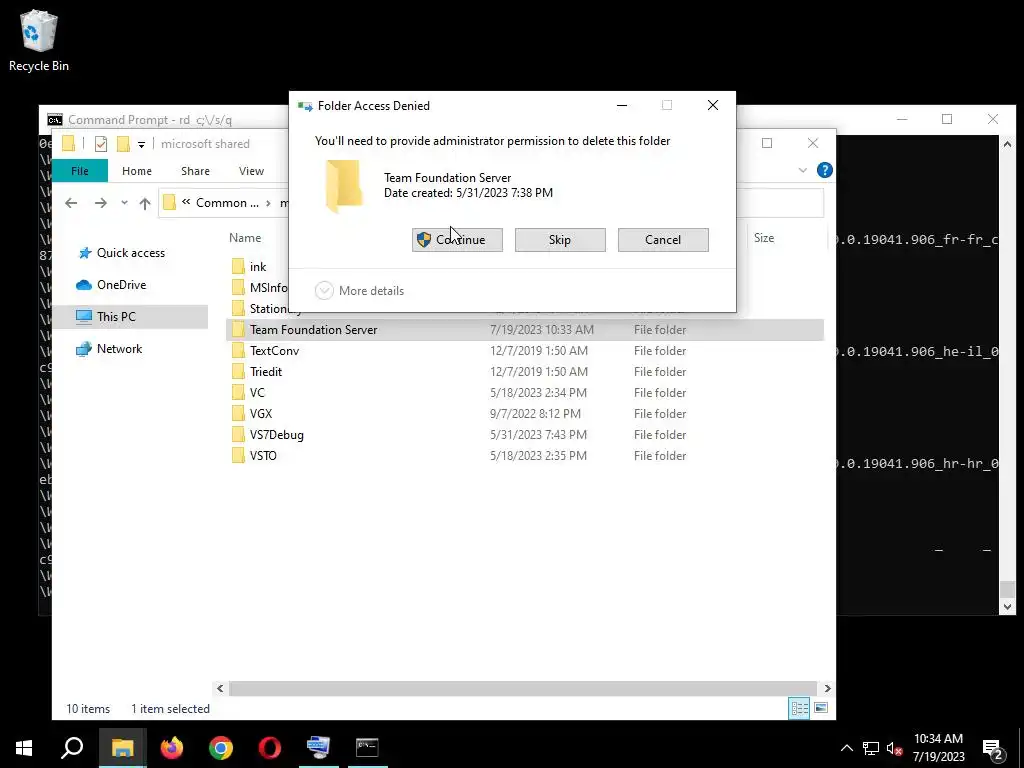1024x768 pixels.
Task: Switch to the Home ribbon tab
Action: coord(136,171)
